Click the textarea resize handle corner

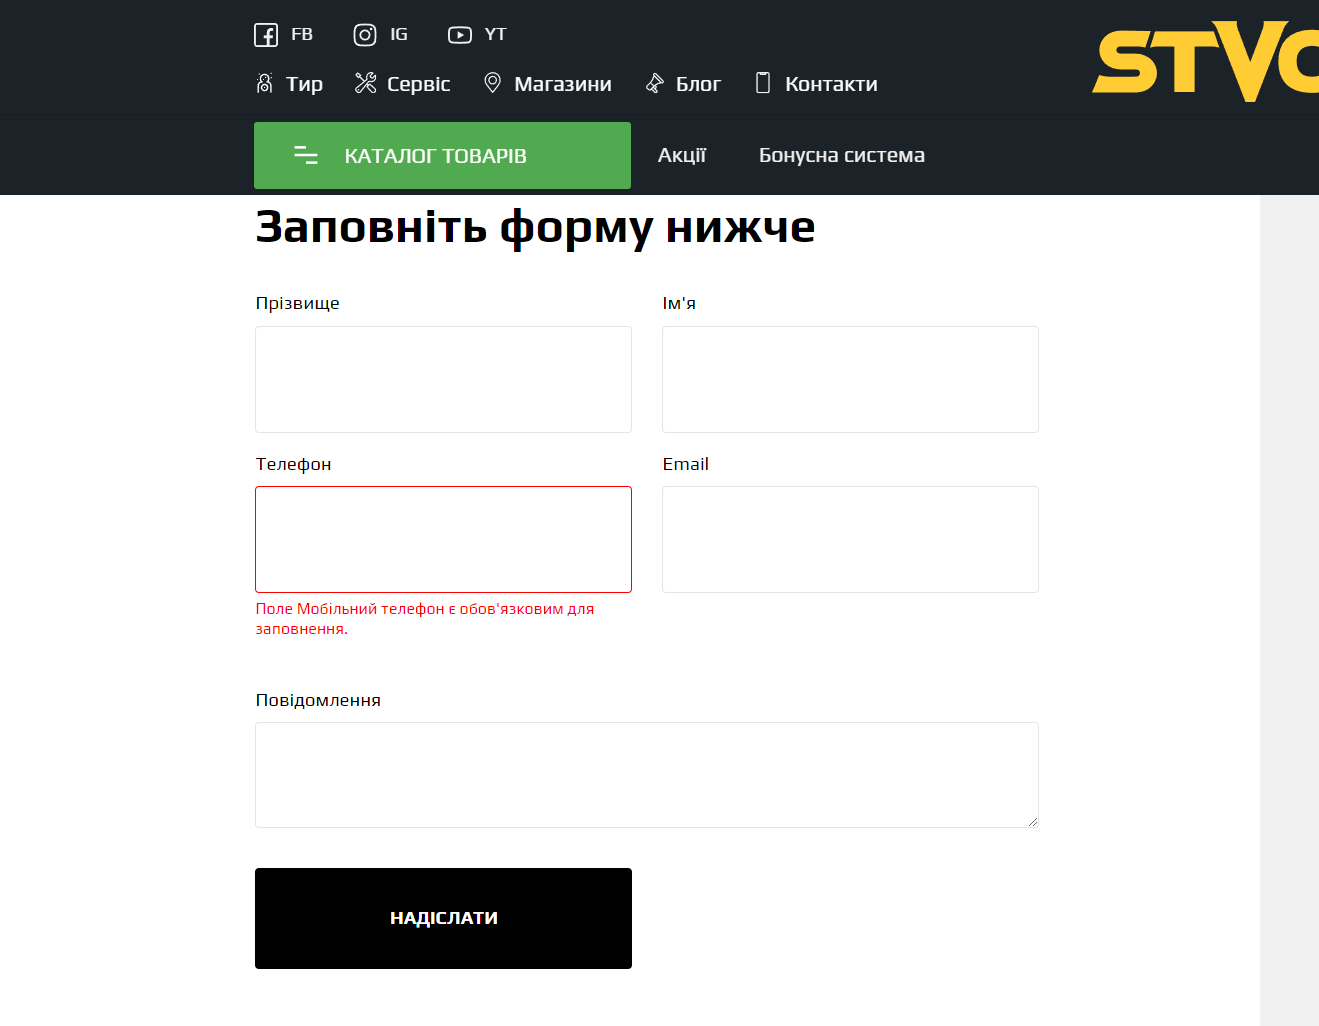(1032, 821)
